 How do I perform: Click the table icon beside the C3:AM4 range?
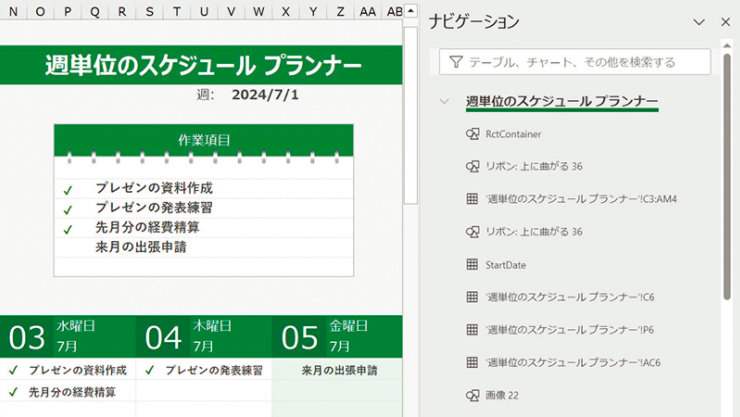coord(472,199)
